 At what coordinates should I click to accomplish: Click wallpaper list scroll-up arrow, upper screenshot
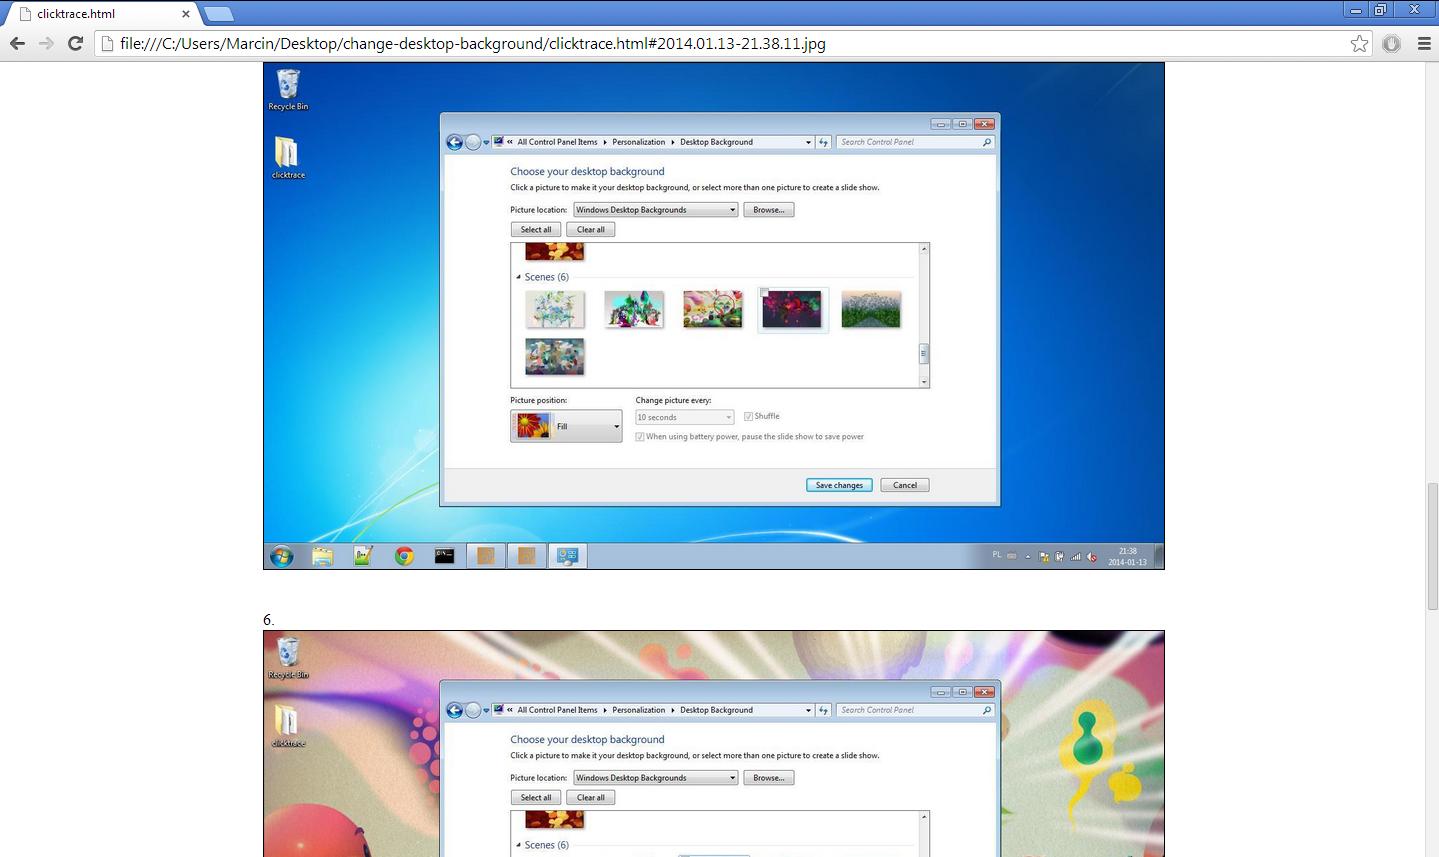tap(924, 249)
